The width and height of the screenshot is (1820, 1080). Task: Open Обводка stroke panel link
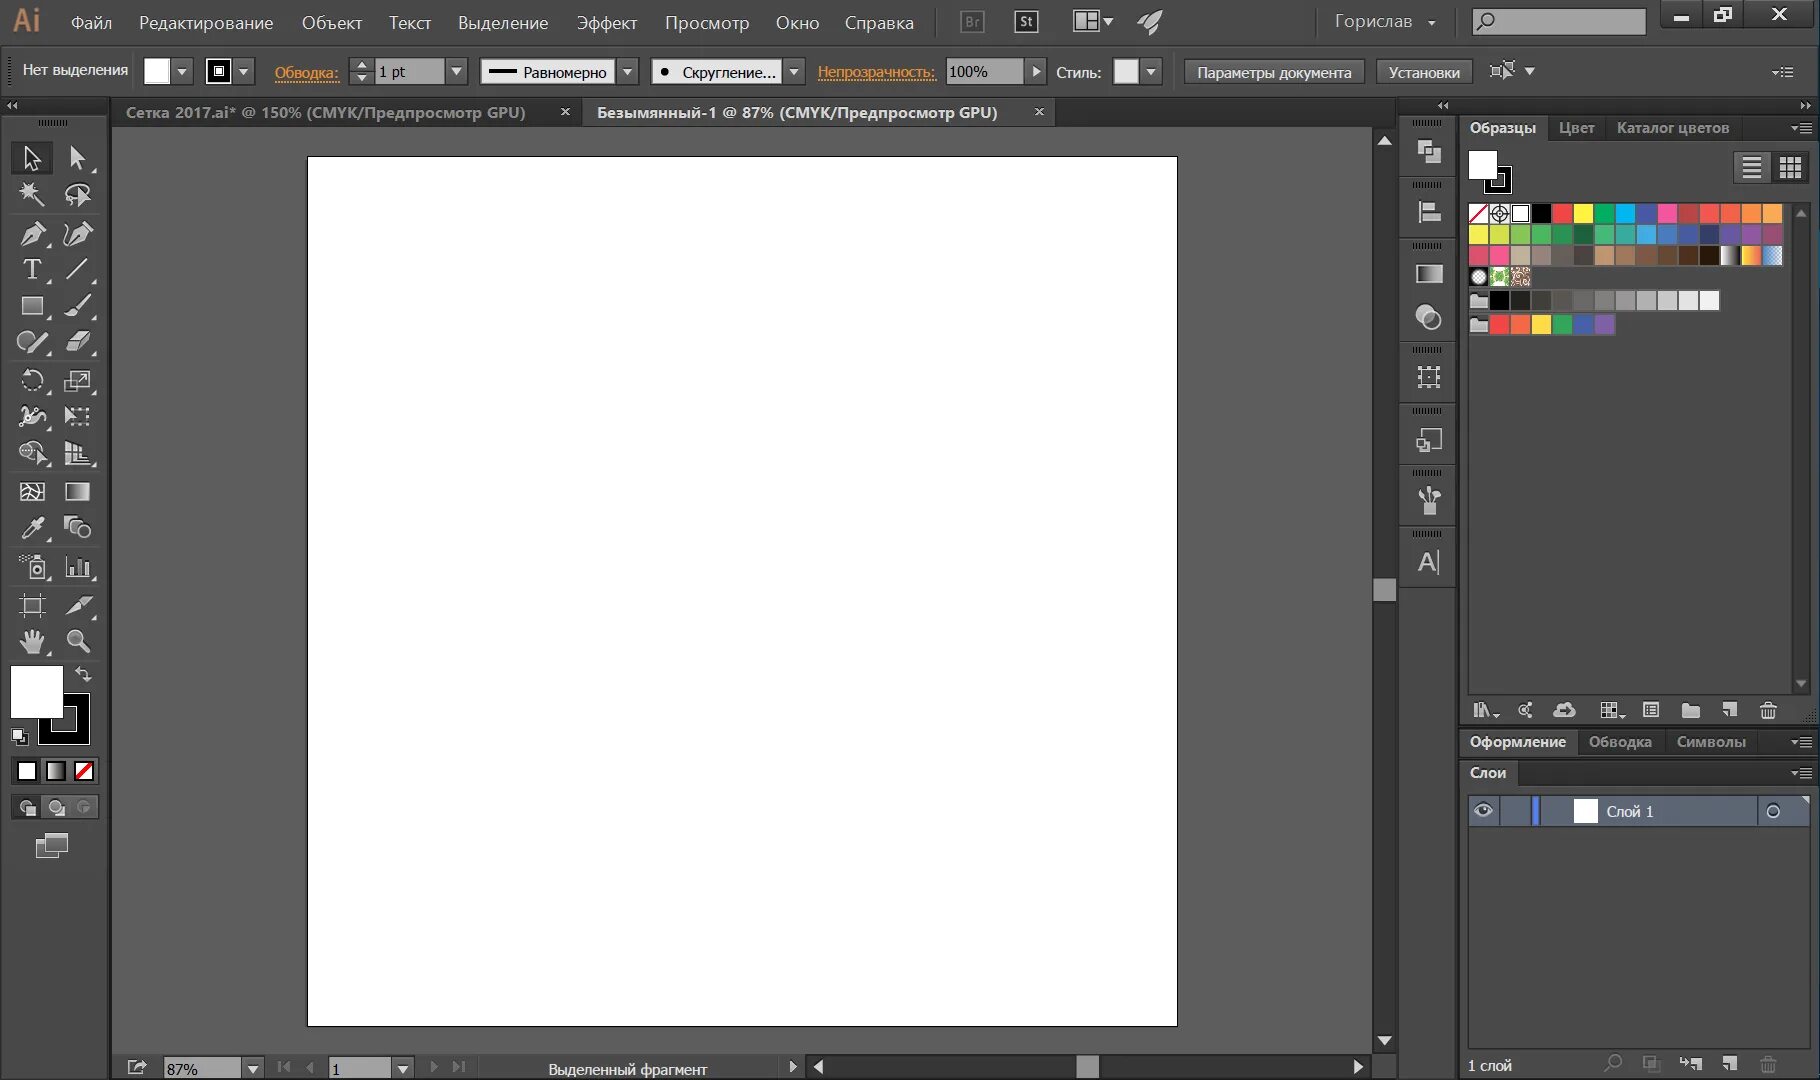tap(307, 72)
